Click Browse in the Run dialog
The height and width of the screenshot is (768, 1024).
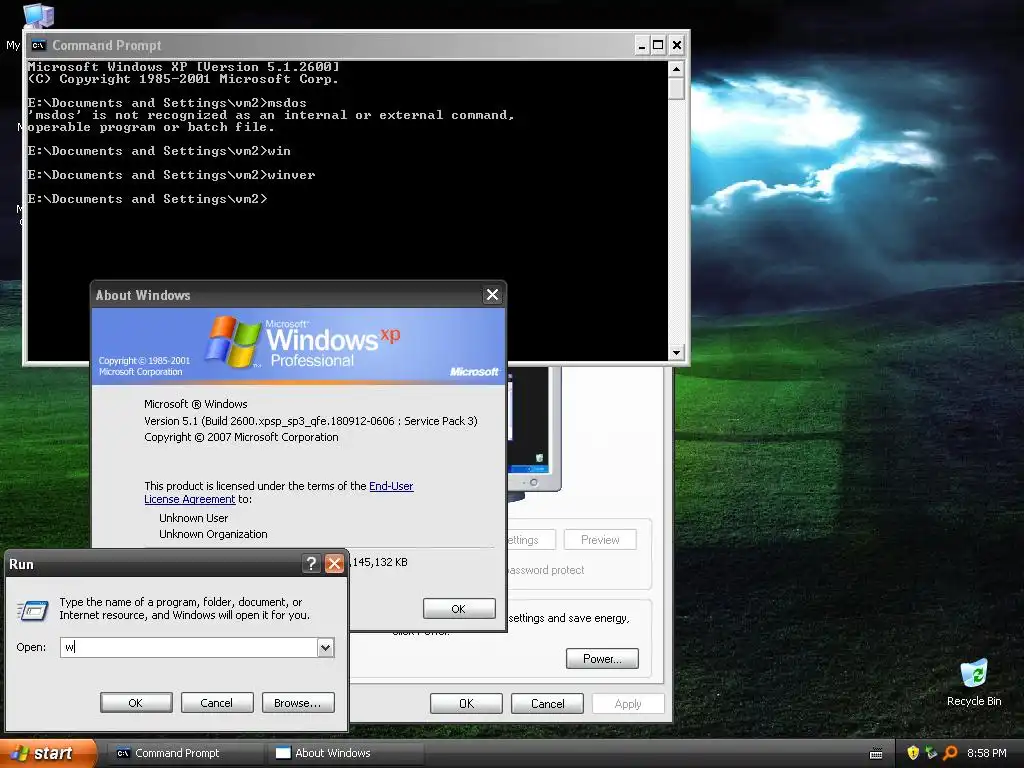point(298,703)
